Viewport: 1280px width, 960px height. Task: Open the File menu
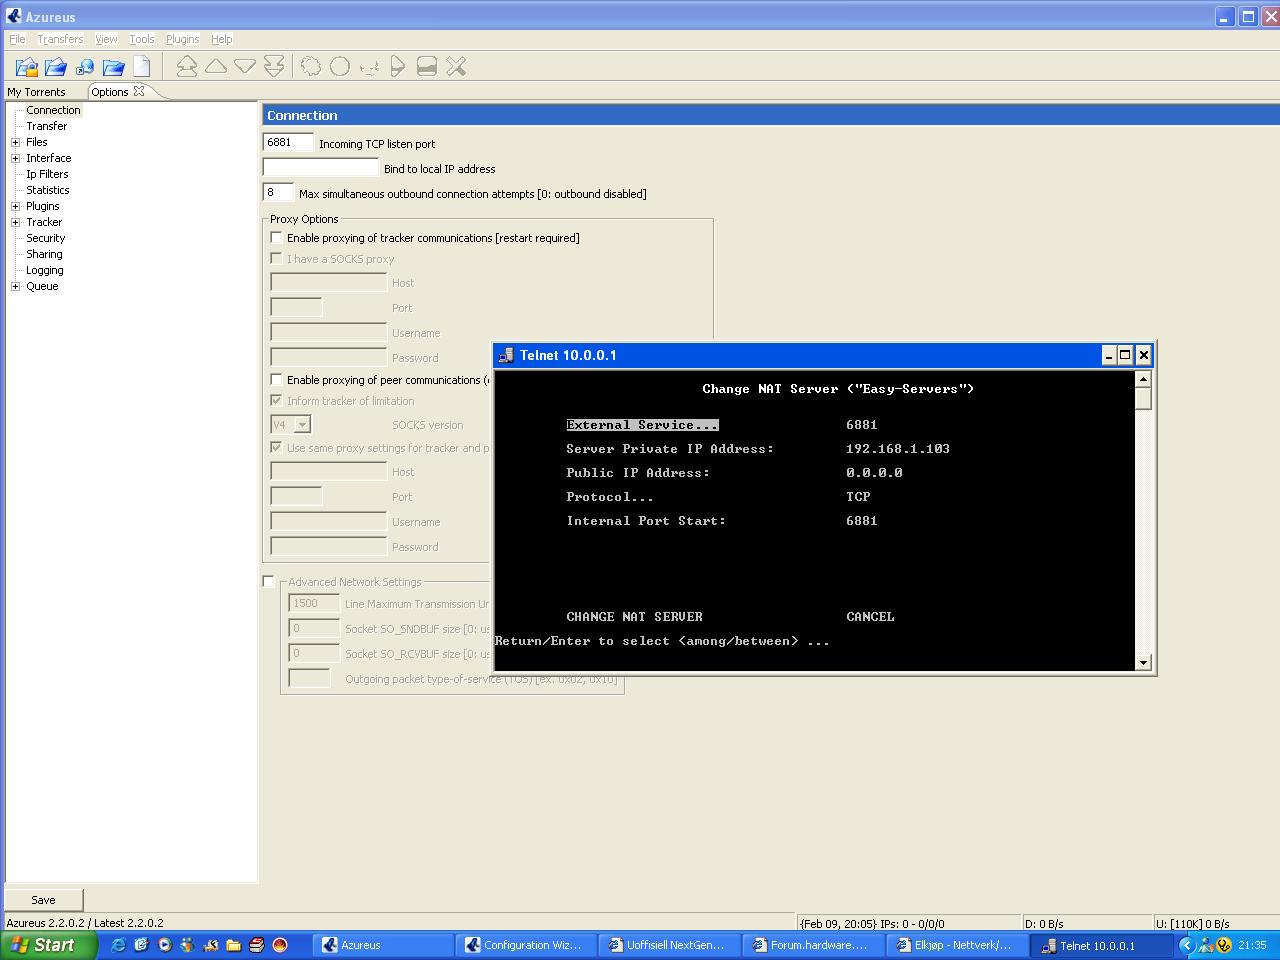tap(17, 39)
